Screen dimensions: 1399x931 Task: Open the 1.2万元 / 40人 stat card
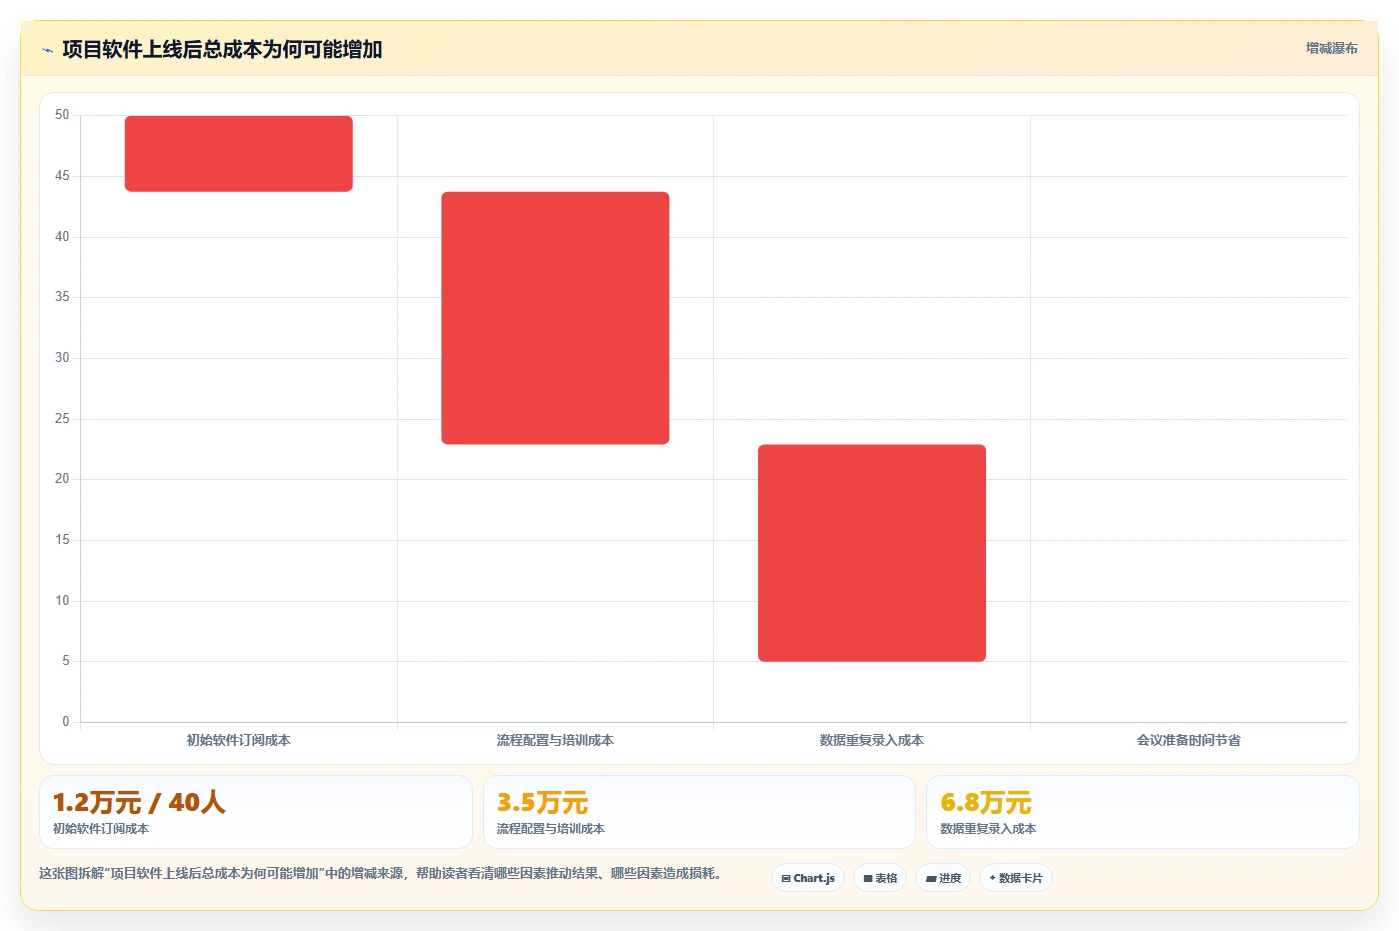256,812
